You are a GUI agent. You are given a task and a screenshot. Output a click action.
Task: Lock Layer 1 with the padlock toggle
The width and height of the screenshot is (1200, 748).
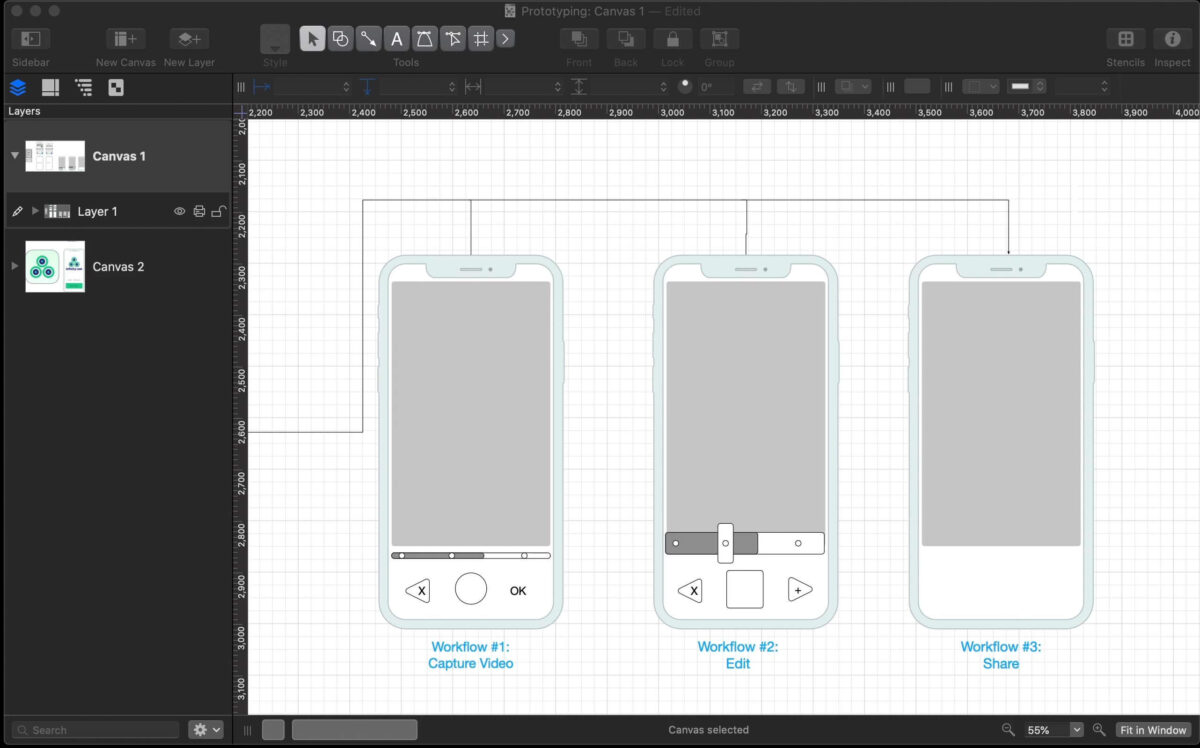[x=220, y=211]
